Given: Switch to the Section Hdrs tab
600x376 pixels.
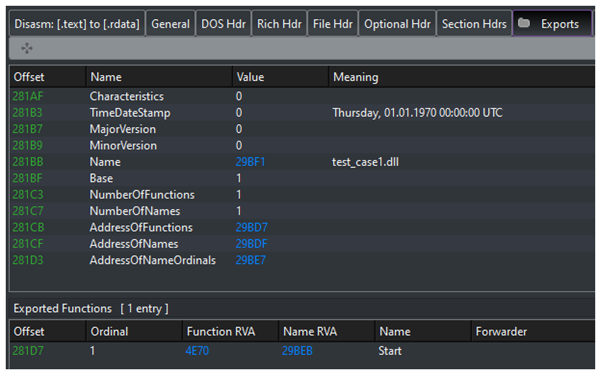Looking at the screenshot, I should pos(474,24).
